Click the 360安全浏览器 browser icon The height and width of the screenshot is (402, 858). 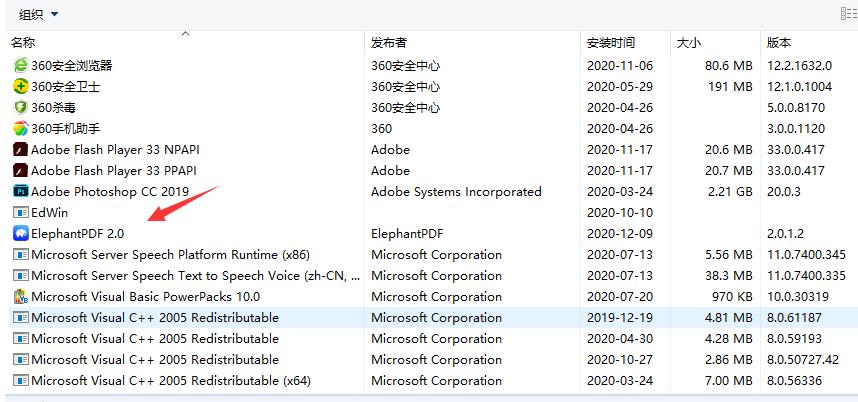20,65
